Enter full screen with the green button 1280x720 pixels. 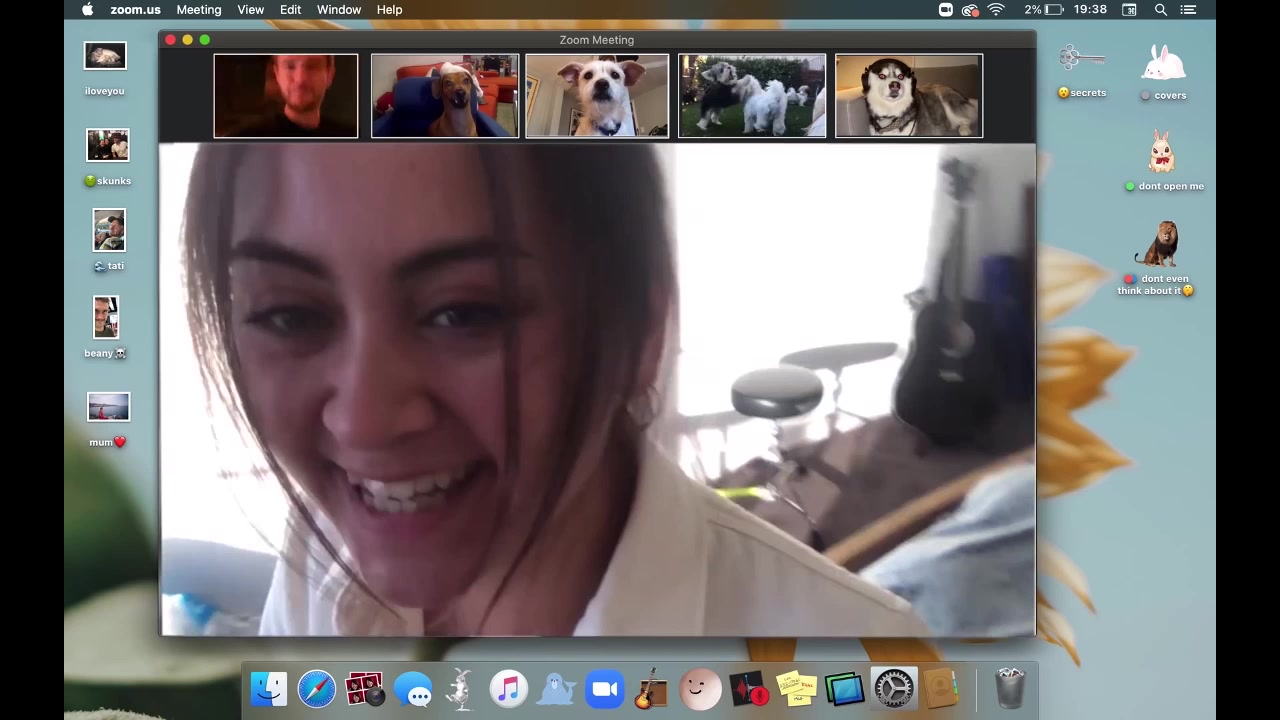click(204, 40)
